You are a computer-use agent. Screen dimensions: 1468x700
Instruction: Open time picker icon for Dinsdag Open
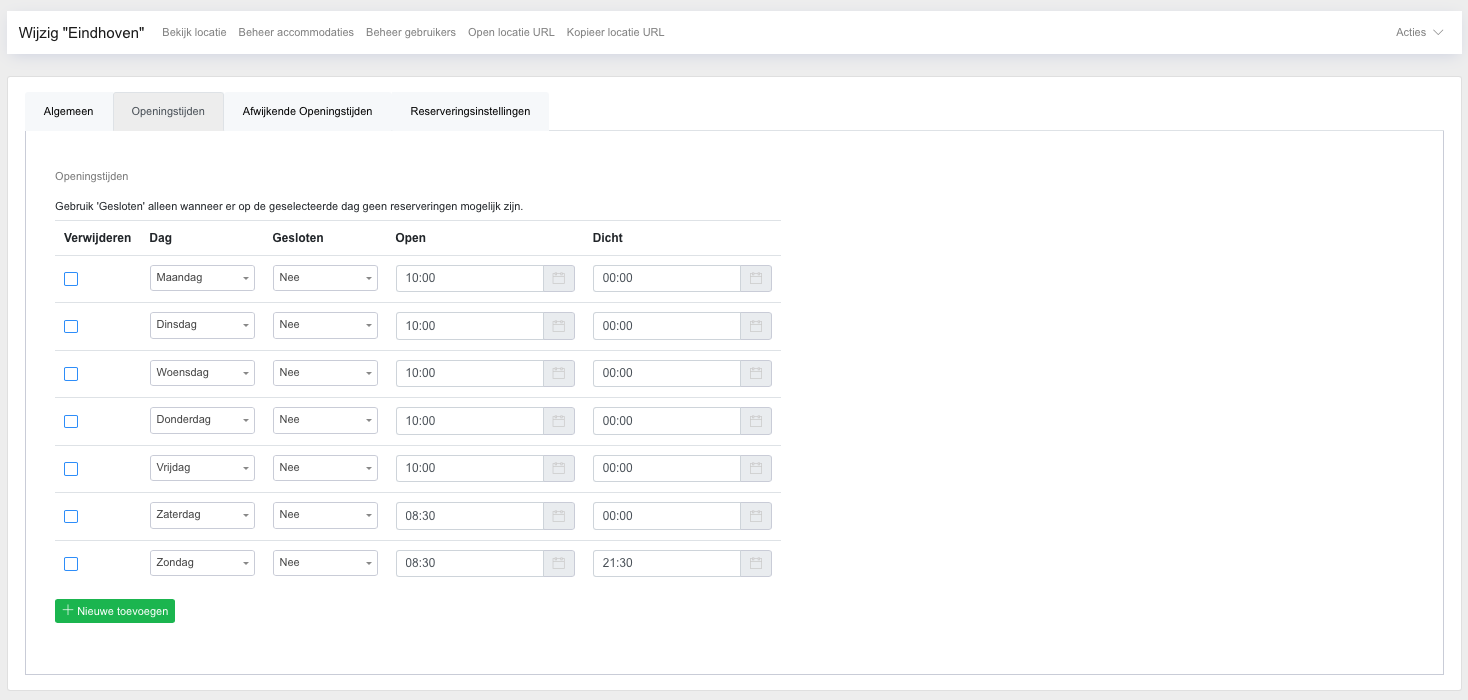(x=559, y=326)
